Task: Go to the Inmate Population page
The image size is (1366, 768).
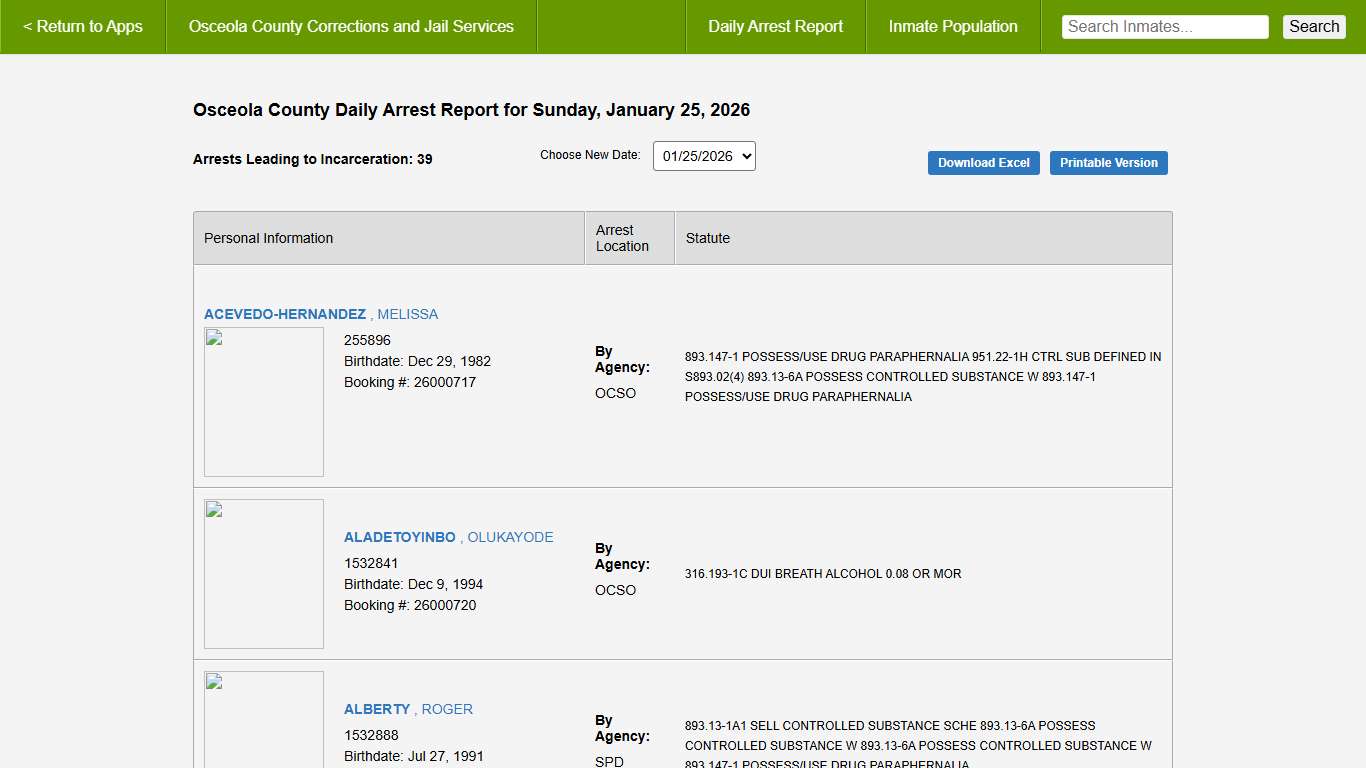Action: [953, 27]
